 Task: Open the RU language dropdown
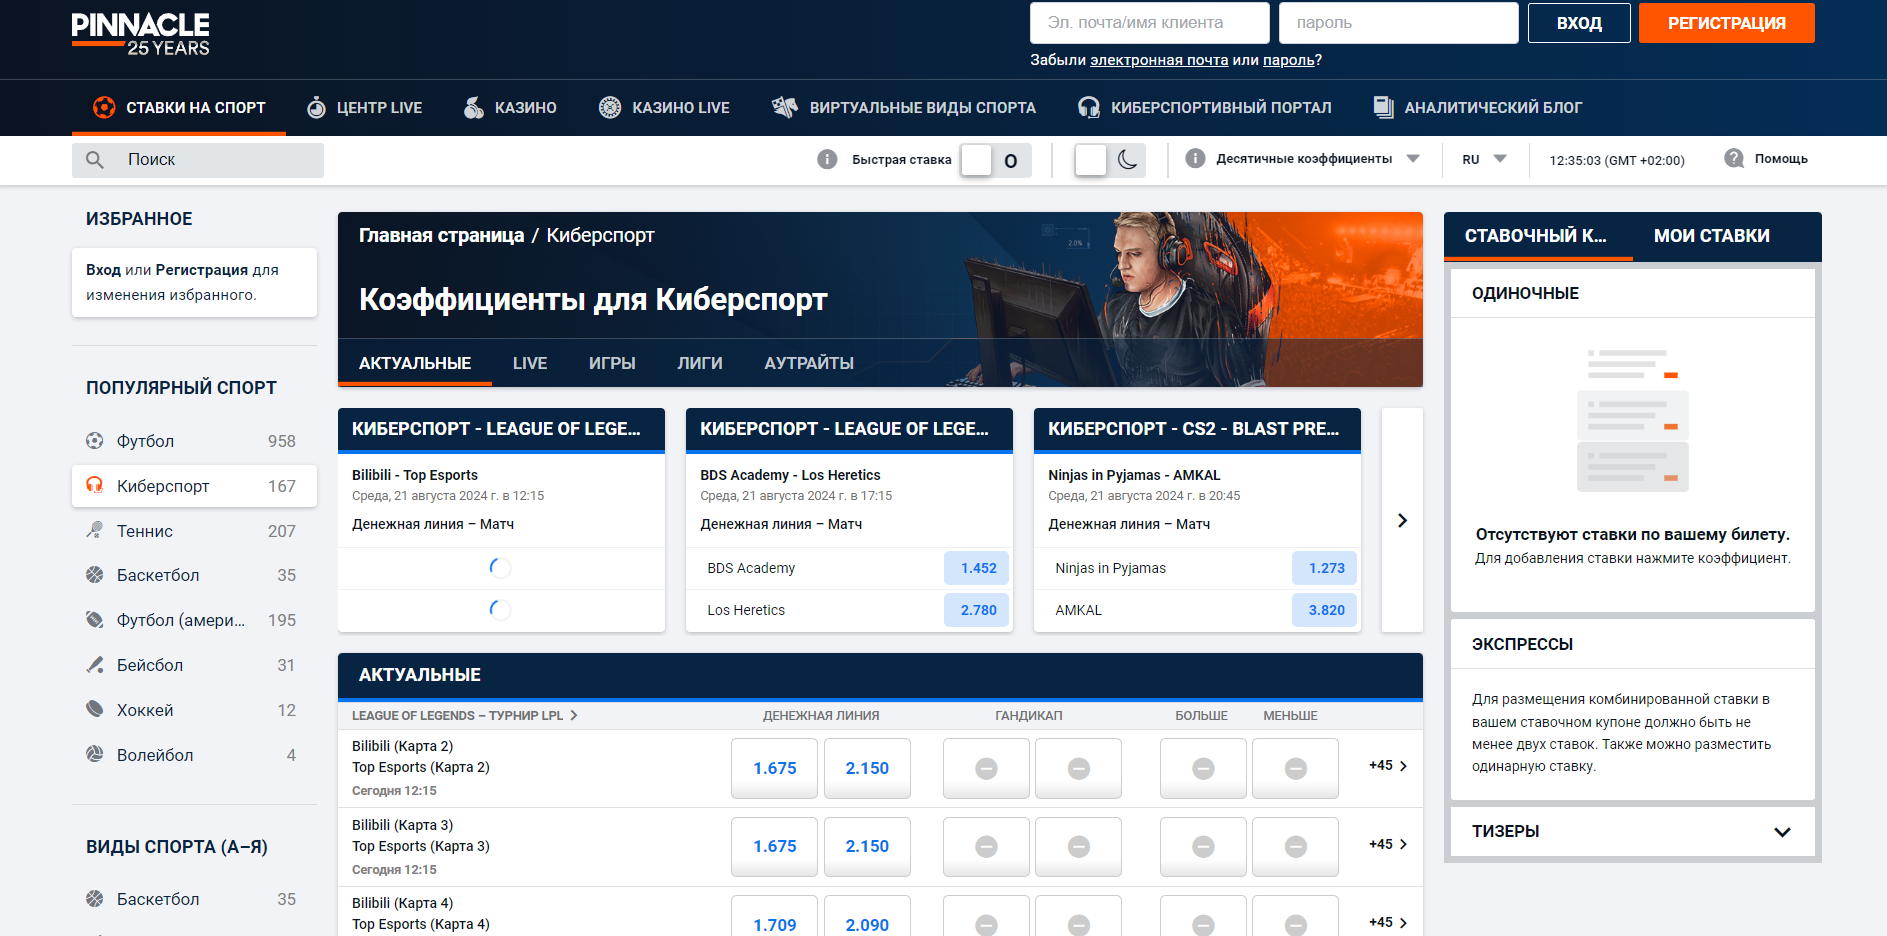click(1484, 159)
